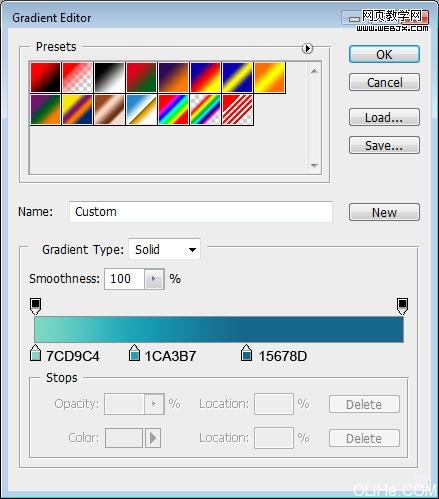Open the Presets flyout menu arrow
This screenshot has width=439, height=499.
(307, 49)
